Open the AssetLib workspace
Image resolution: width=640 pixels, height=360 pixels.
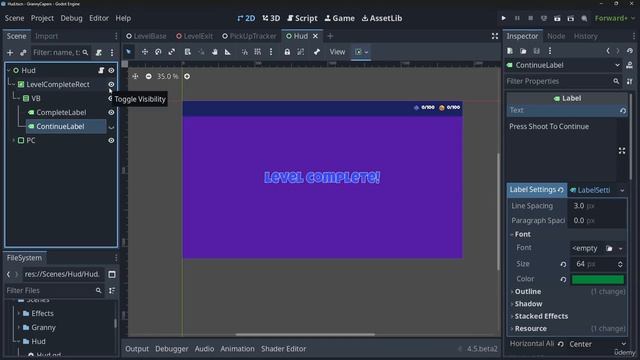(382, 18)
